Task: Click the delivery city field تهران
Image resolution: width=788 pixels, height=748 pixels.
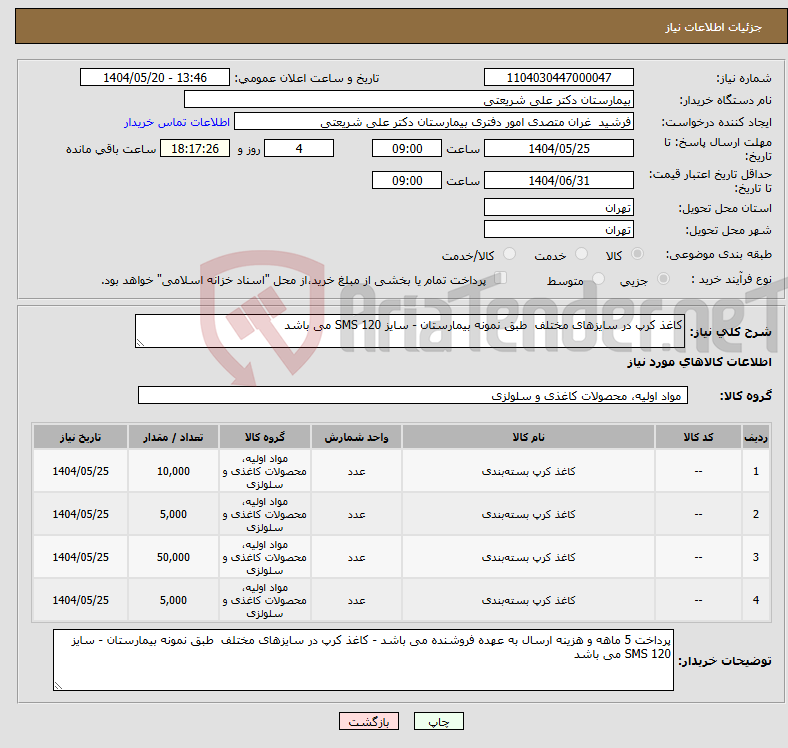Action: 558,229
